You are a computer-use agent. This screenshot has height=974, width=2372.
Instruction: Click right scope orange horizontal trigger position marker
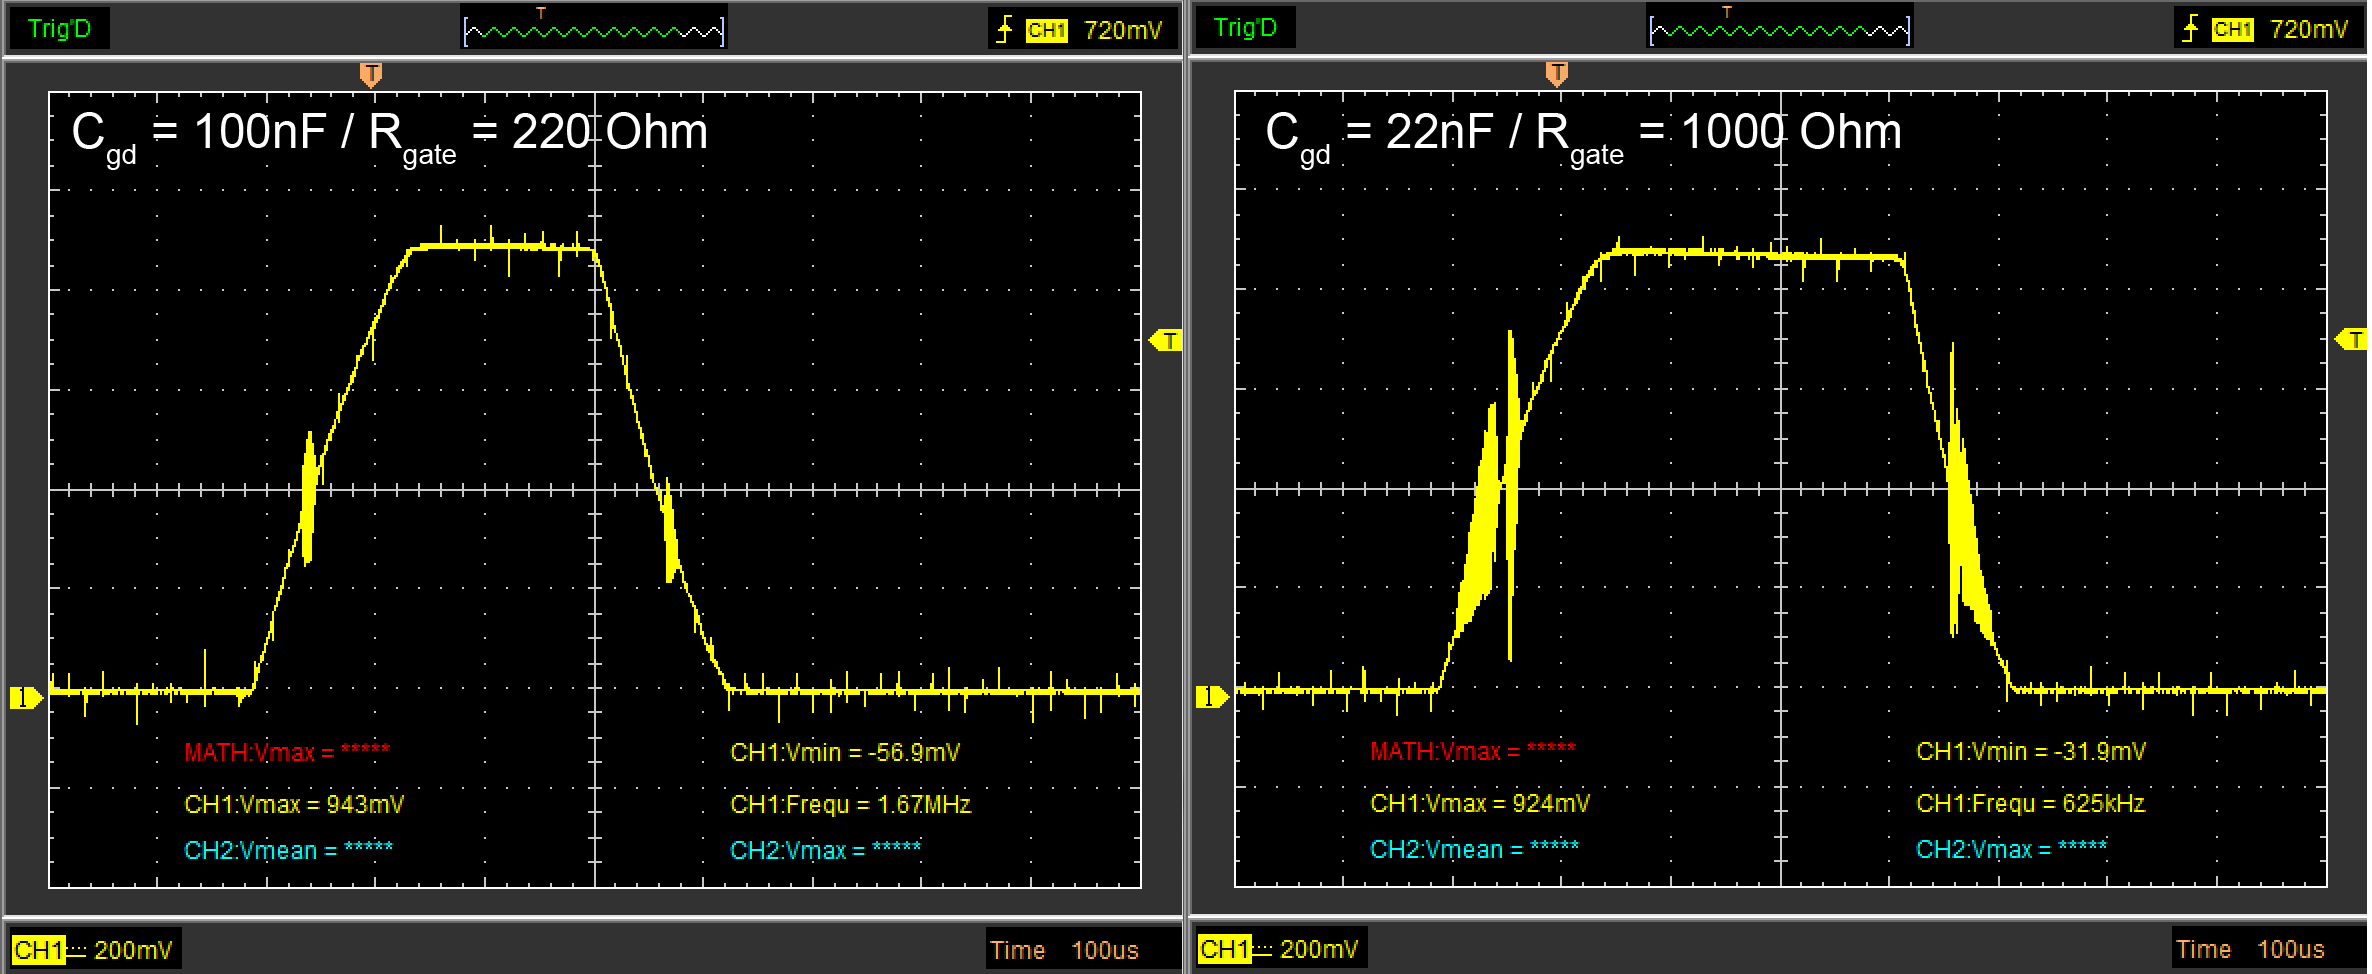(1557, 74)
